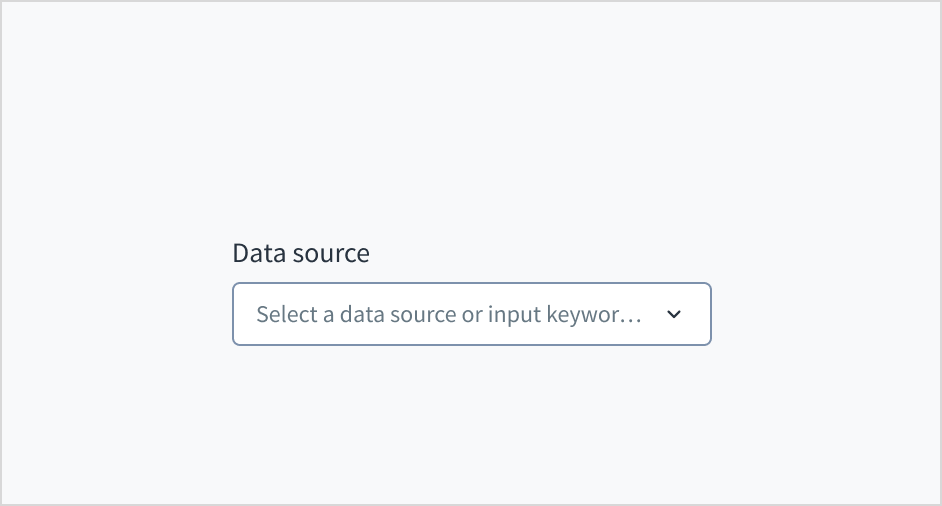Click the chevron-down icon in the combo box

pyautogui.click(x=674, y=314)
